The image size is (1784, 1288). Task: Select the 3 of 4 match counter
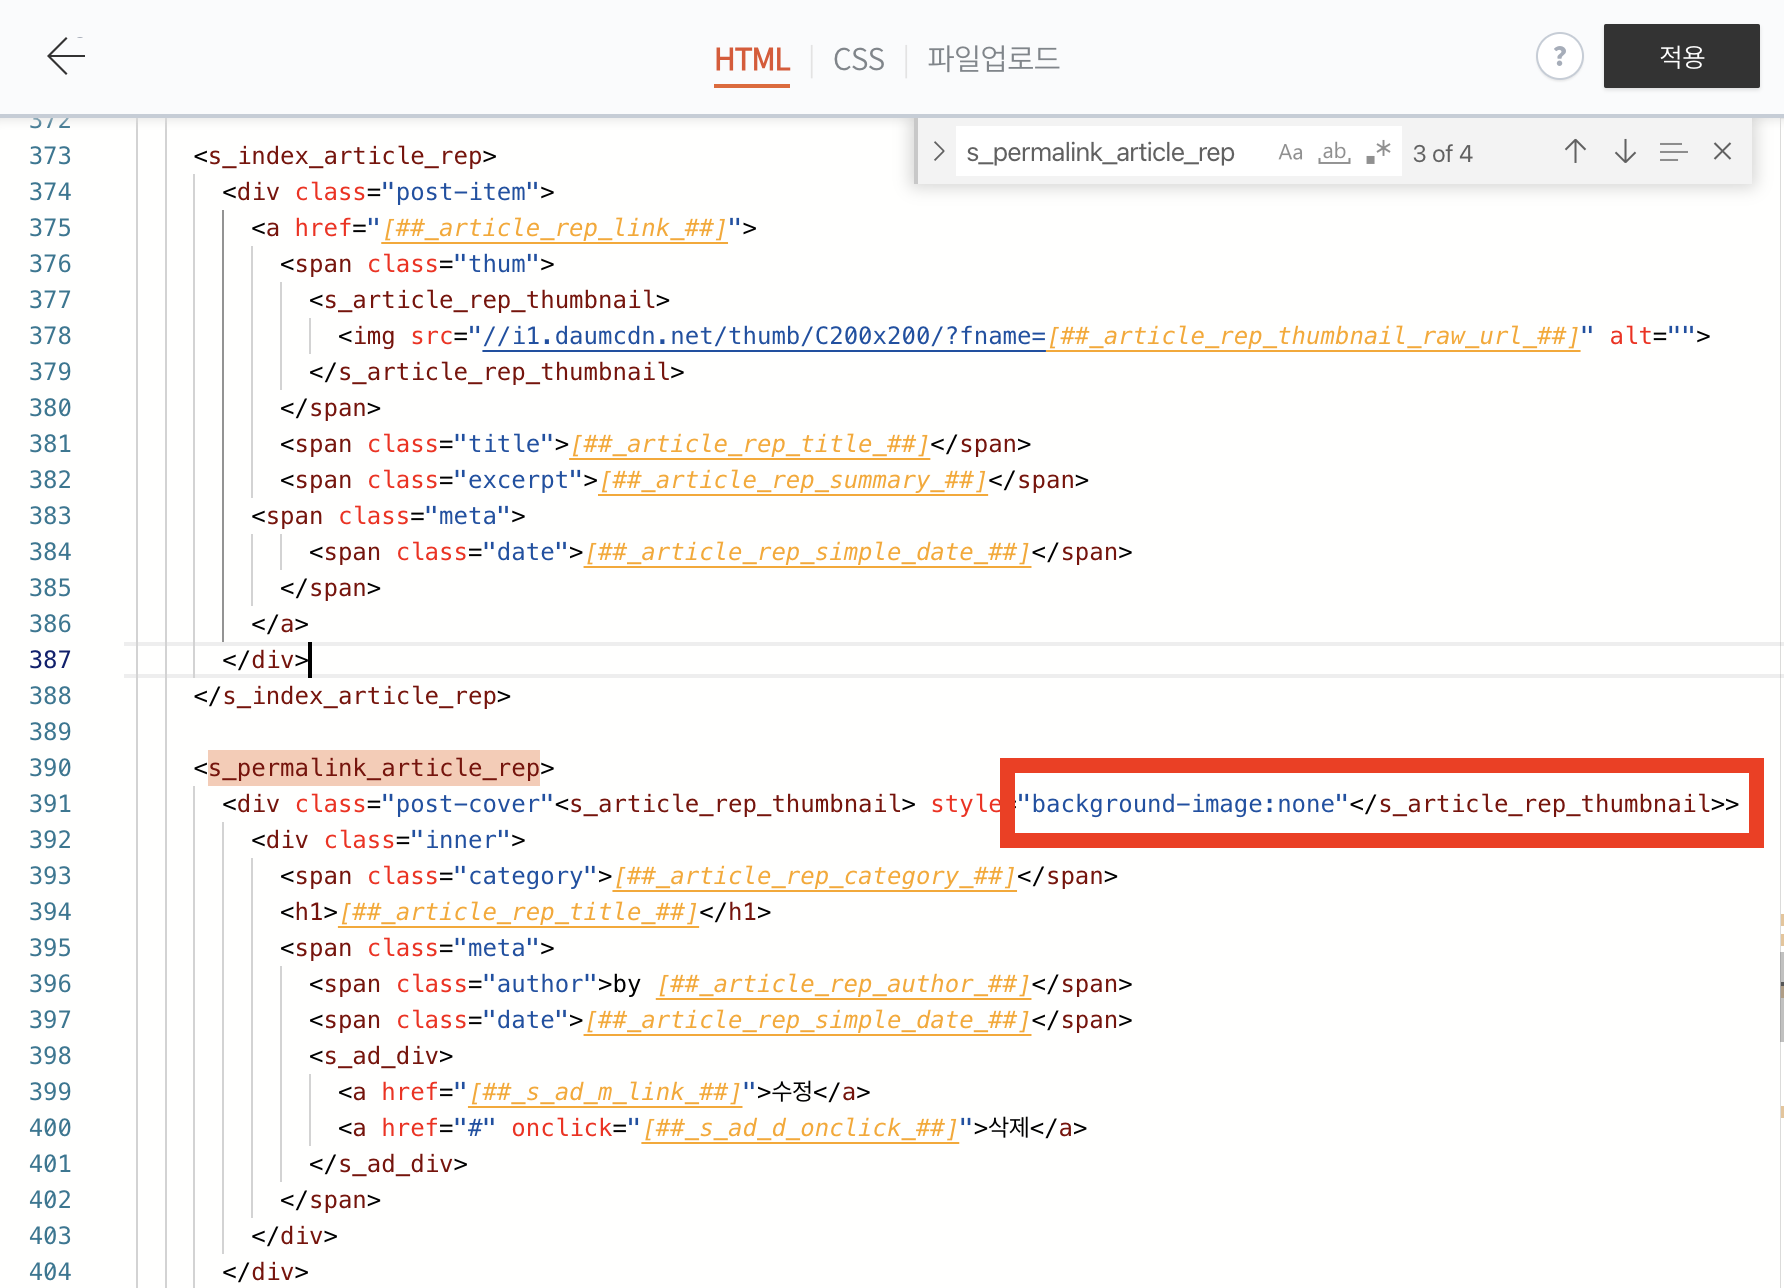(1443, 154)
